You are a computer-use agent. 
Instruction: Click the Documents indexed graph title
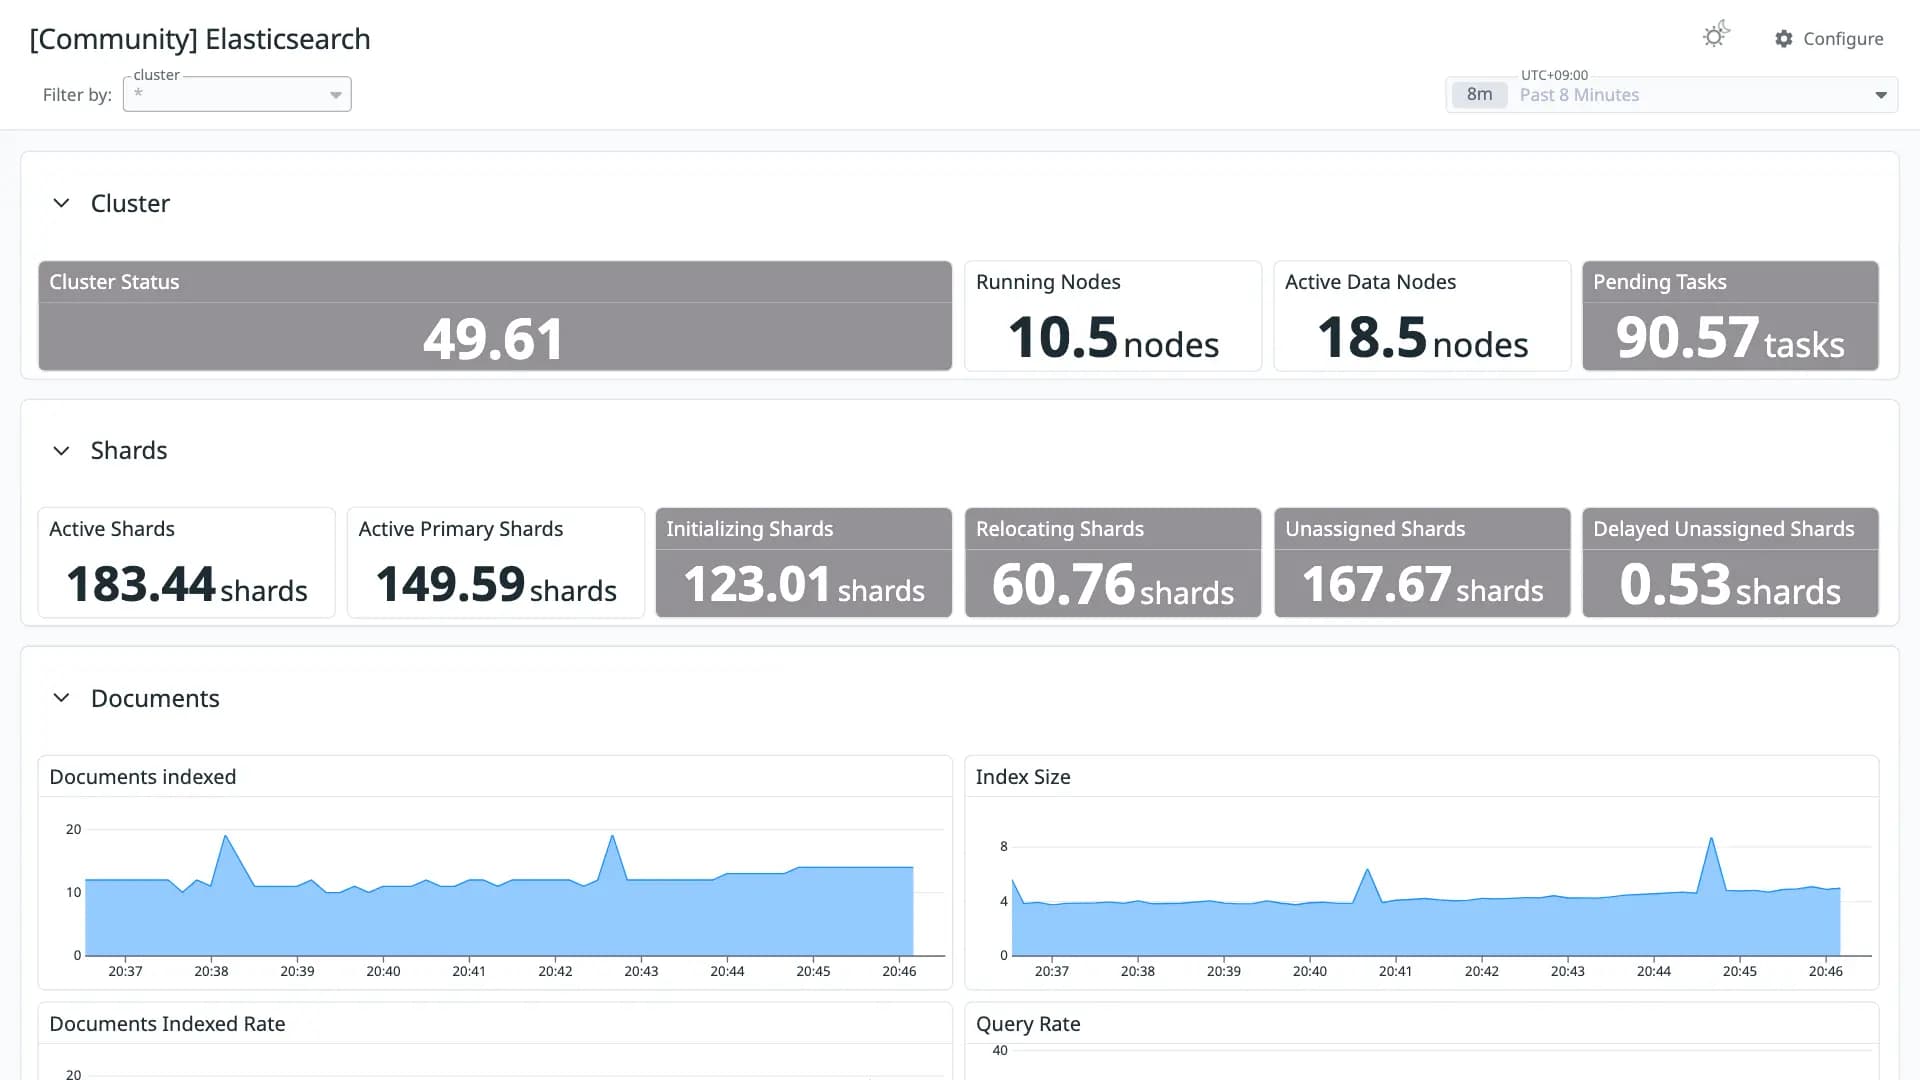pyautogui.click(x=143, y=777)
